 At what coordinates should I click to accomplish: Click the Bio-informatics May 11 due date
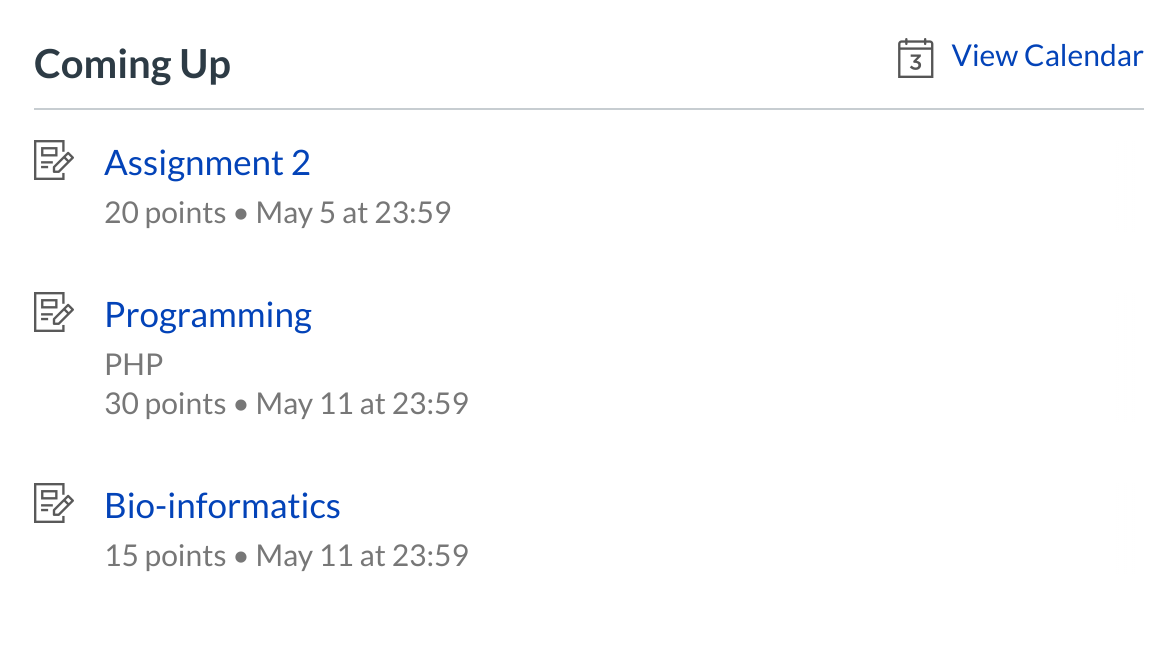pyautogui.click(x=362, y=556)
